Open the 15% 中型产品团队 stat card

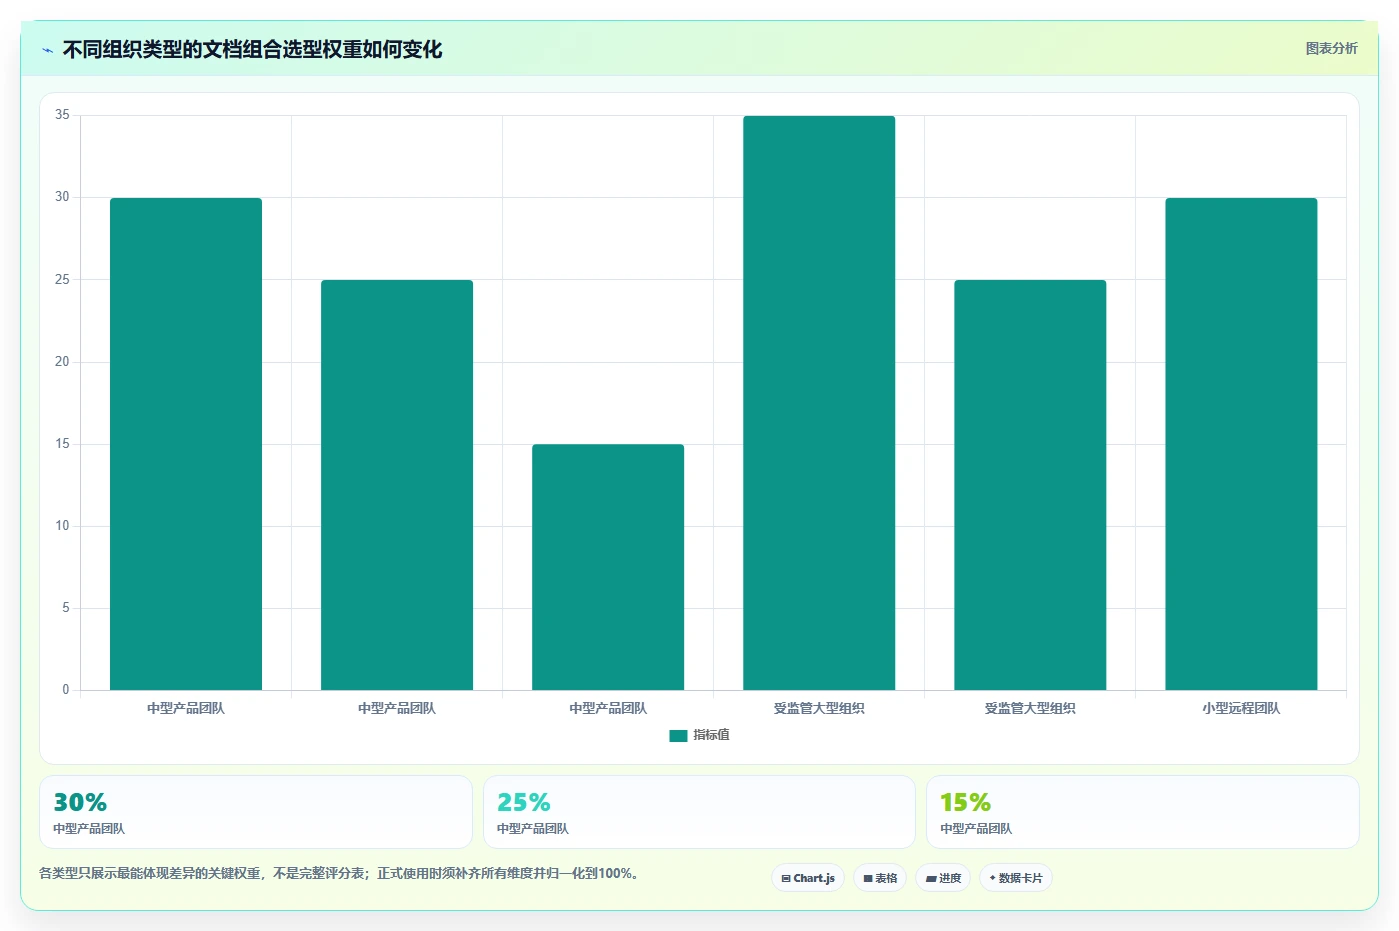(x=1142, y=812)
